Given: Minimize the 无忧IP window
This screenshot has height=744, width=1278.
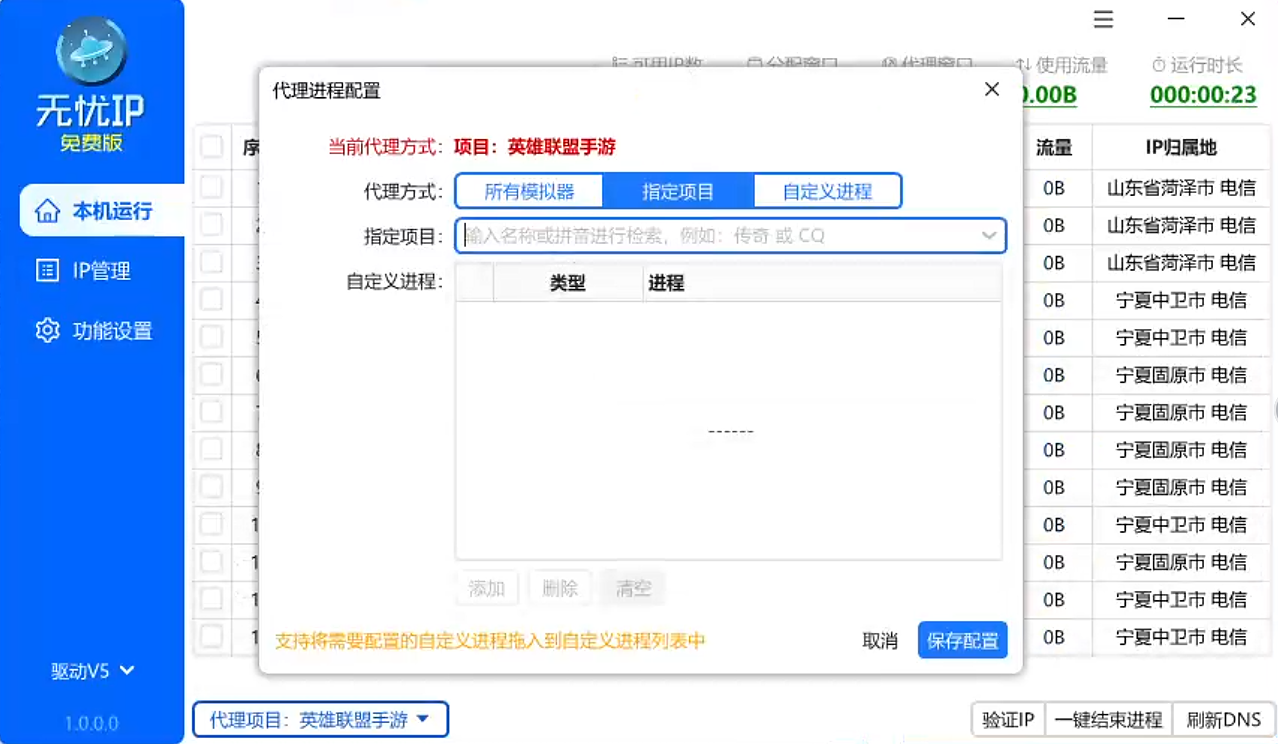Looking at the screenshot, I should (x=1176, y=19).
